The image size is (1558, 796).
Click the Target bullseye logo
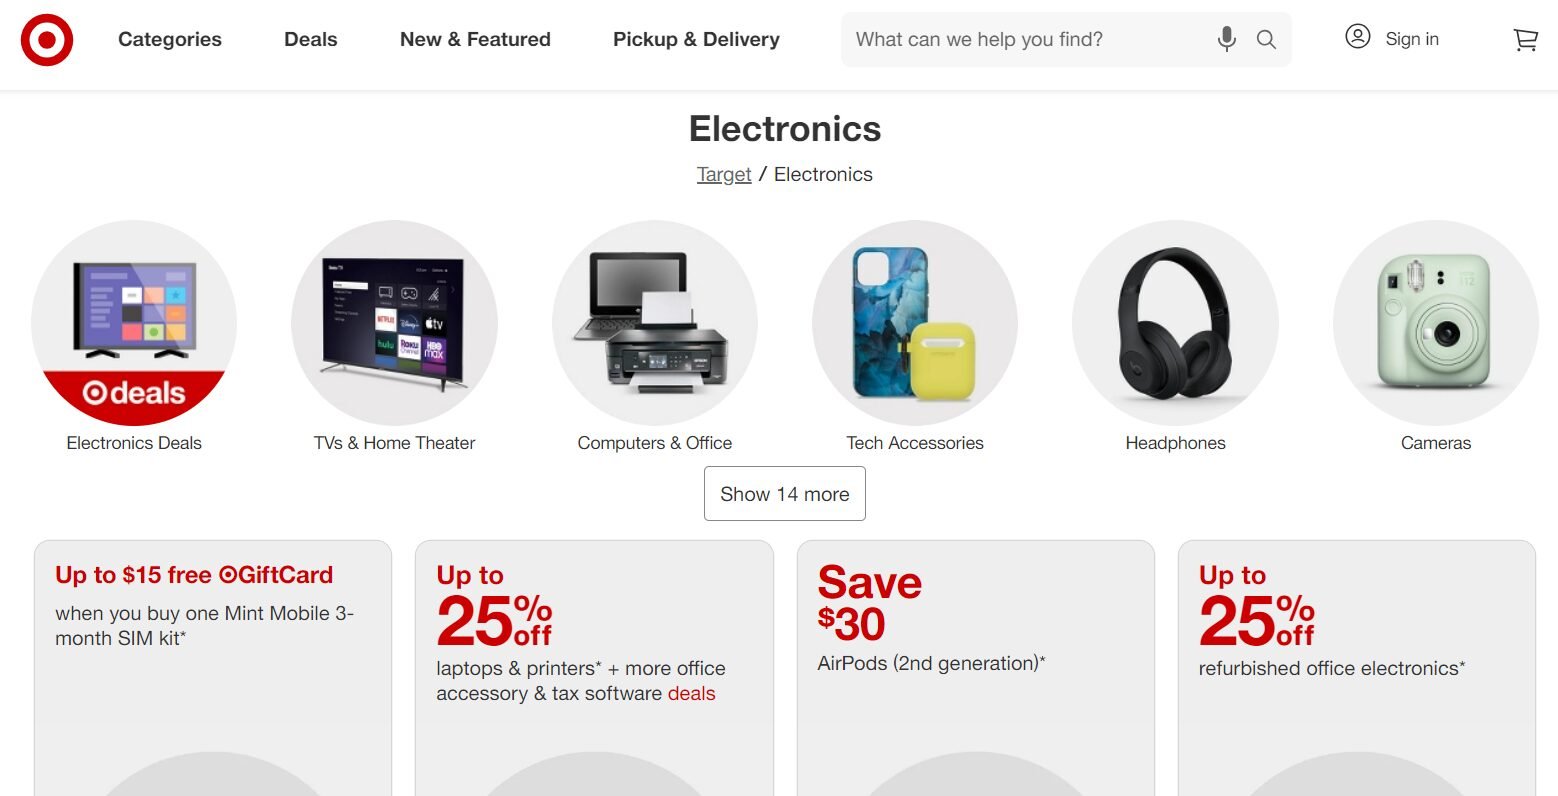pyautogui.click(x=46, y=40)
